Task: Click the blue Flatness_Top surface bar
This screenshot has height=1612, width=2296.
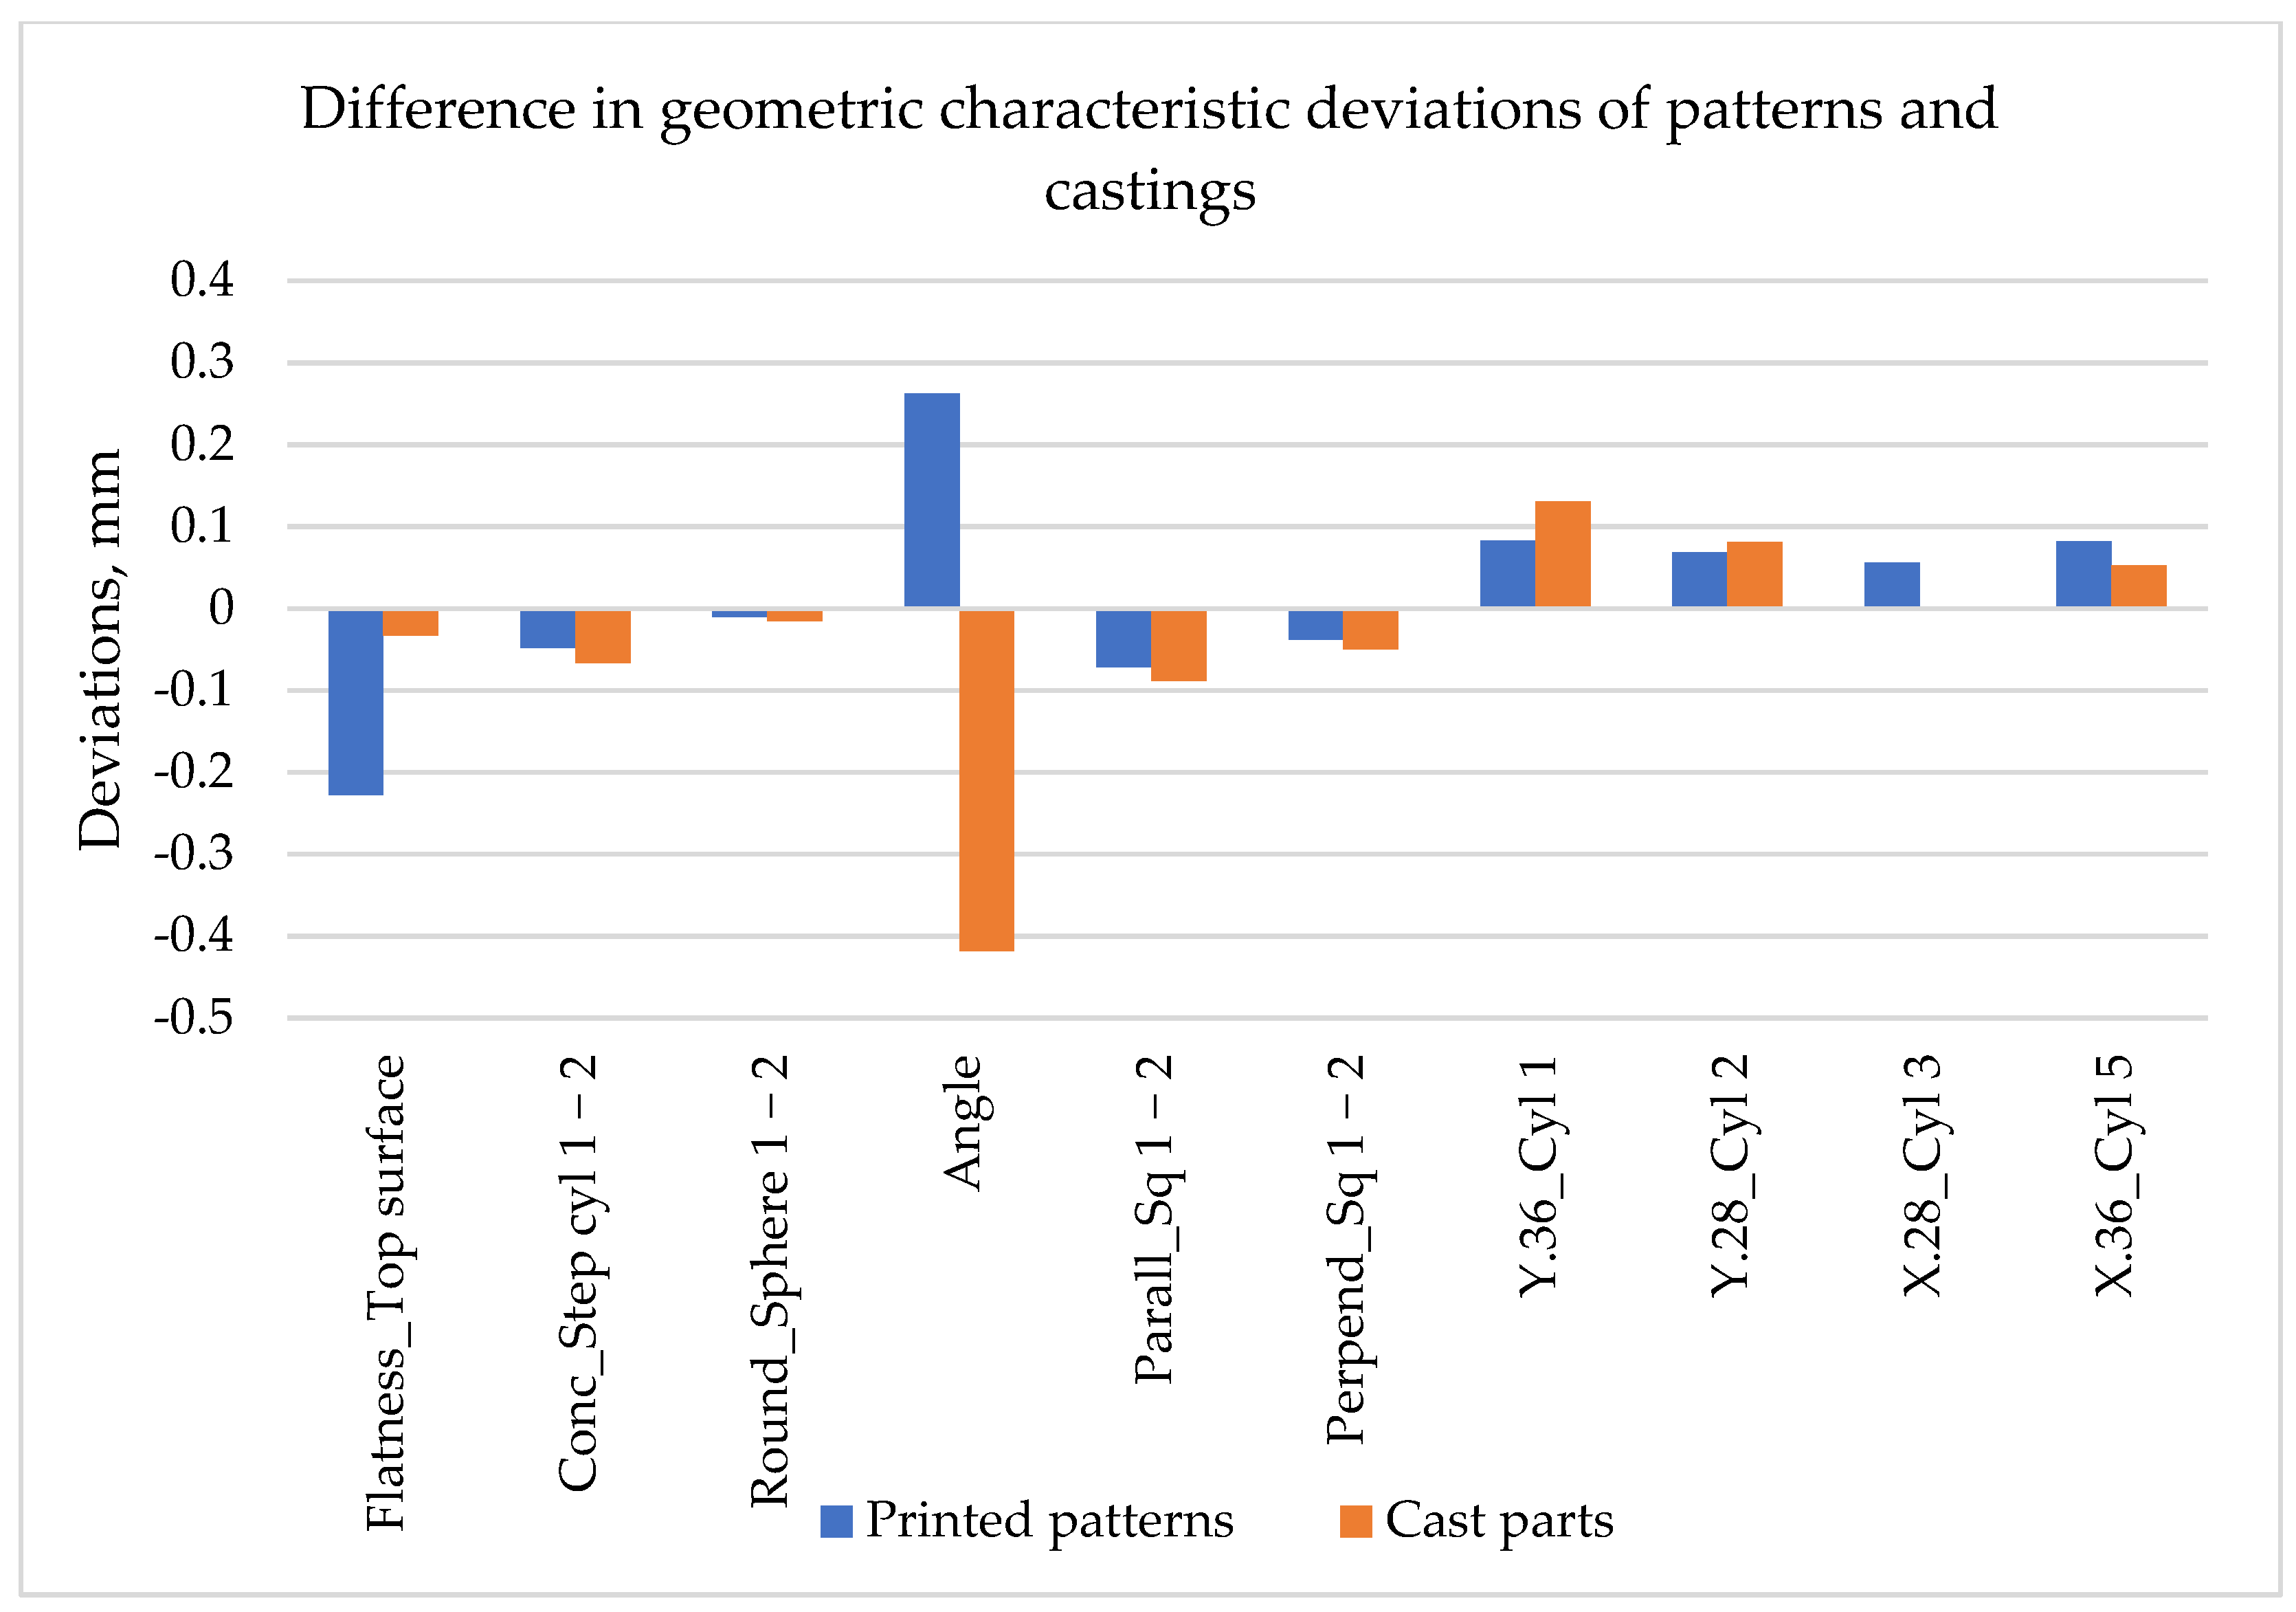Action: click(355, 702)
